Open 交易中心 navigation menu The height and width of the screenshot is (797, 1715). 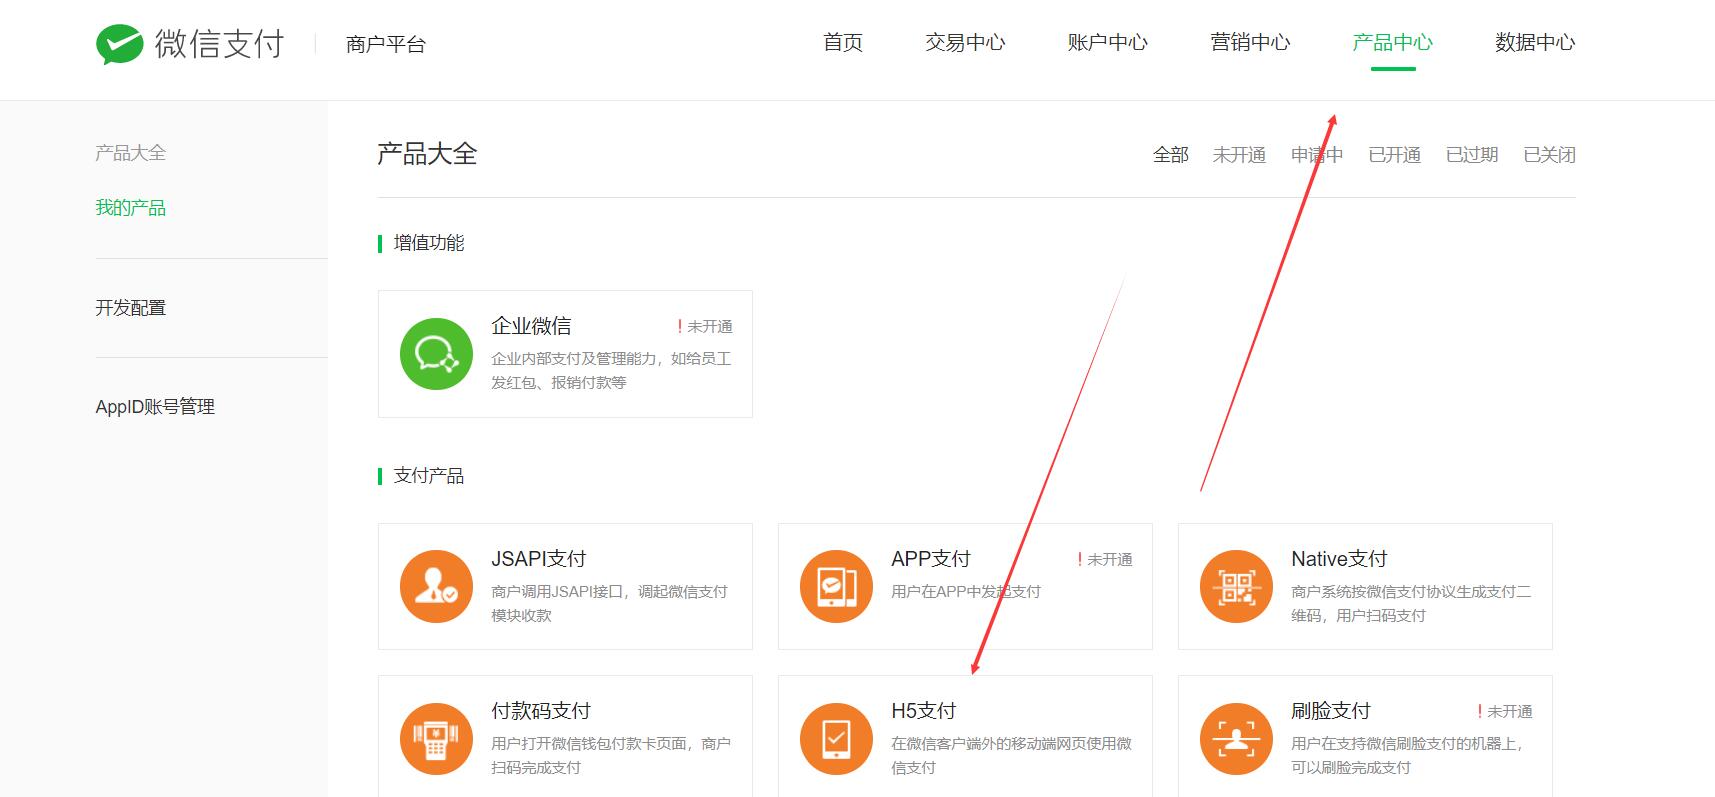pyautogui.click(x=965, y=43)
